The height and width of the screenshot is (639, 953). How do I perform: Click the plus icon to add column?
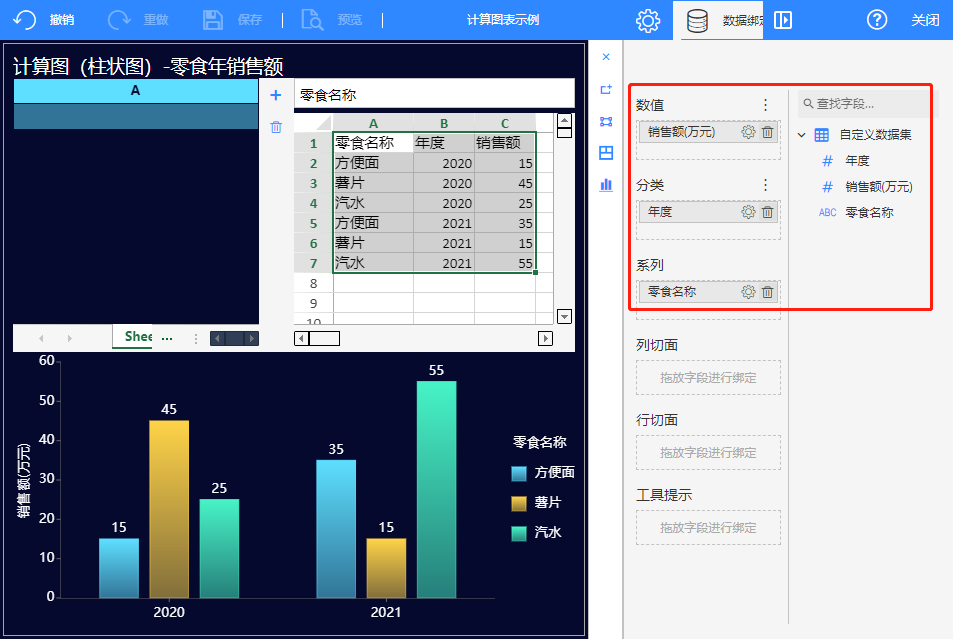coord(276,95)
